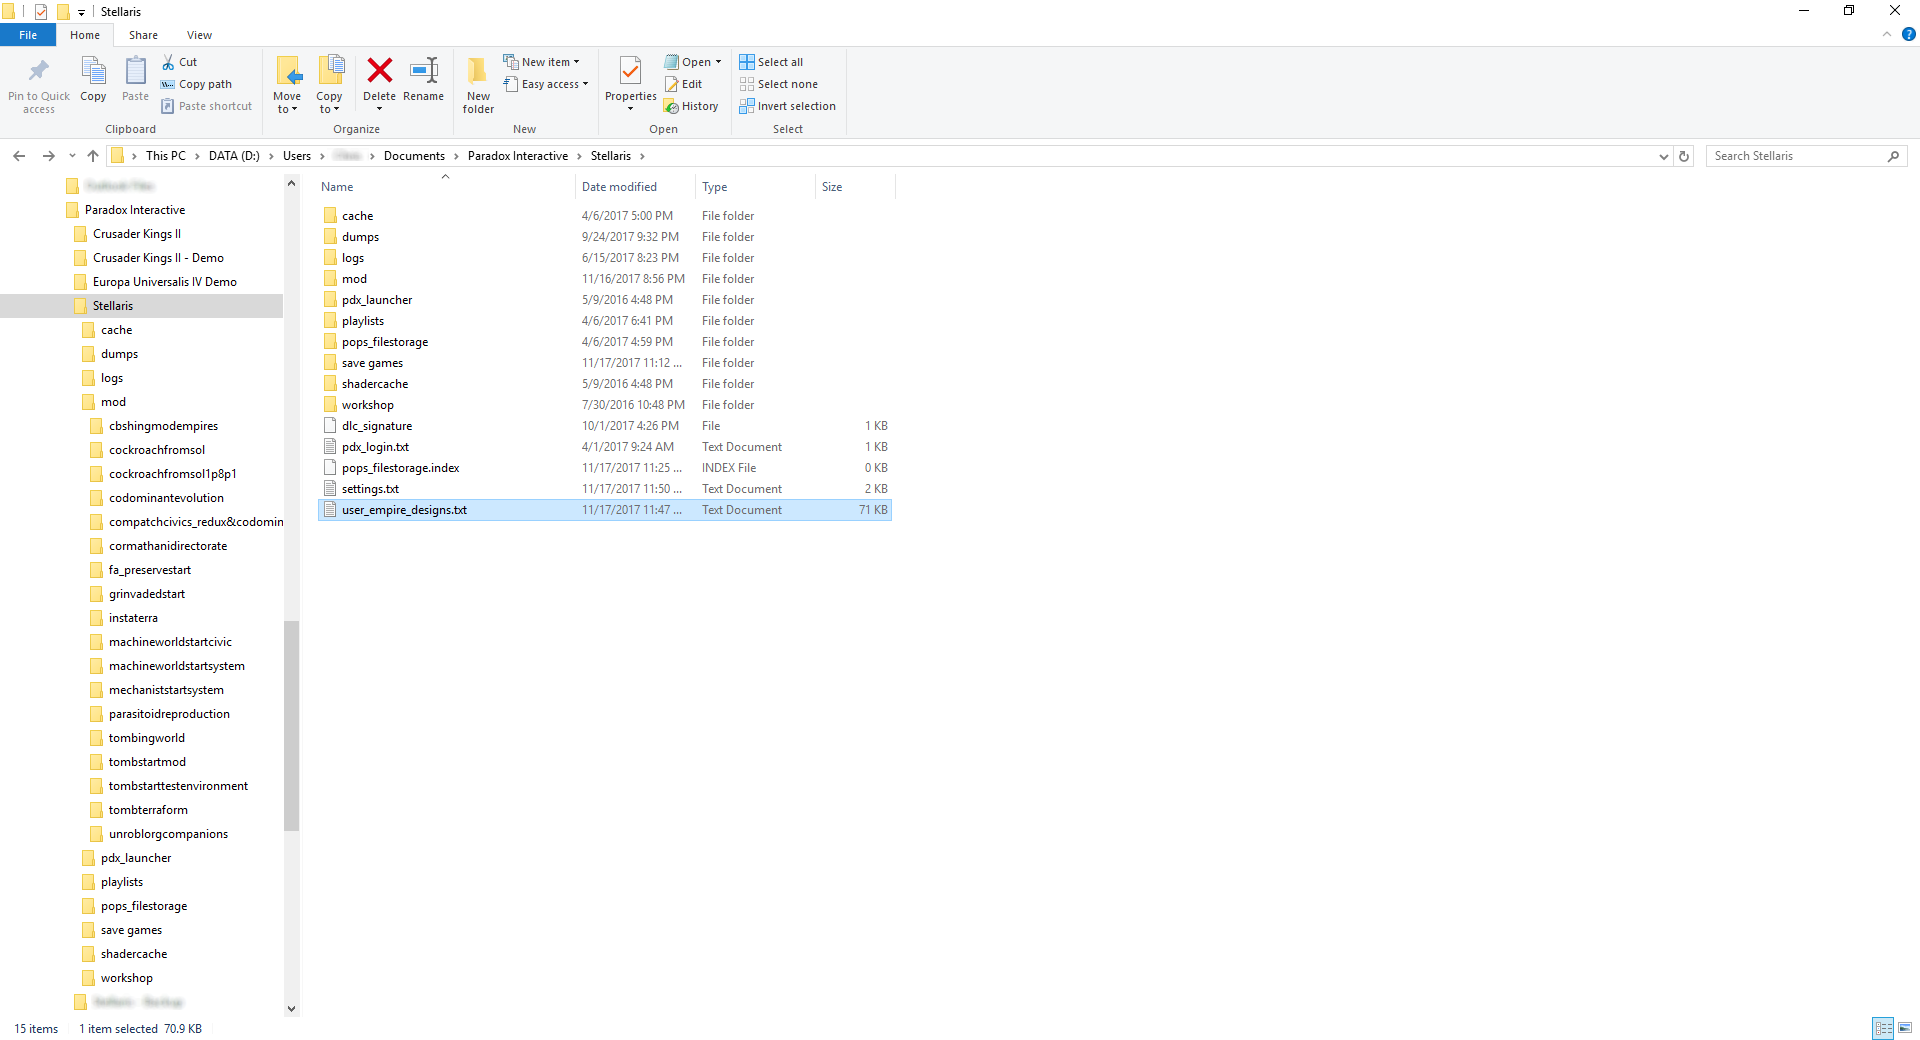
Task: Switch to the Home ribbon tab
Action: [85, 35]
